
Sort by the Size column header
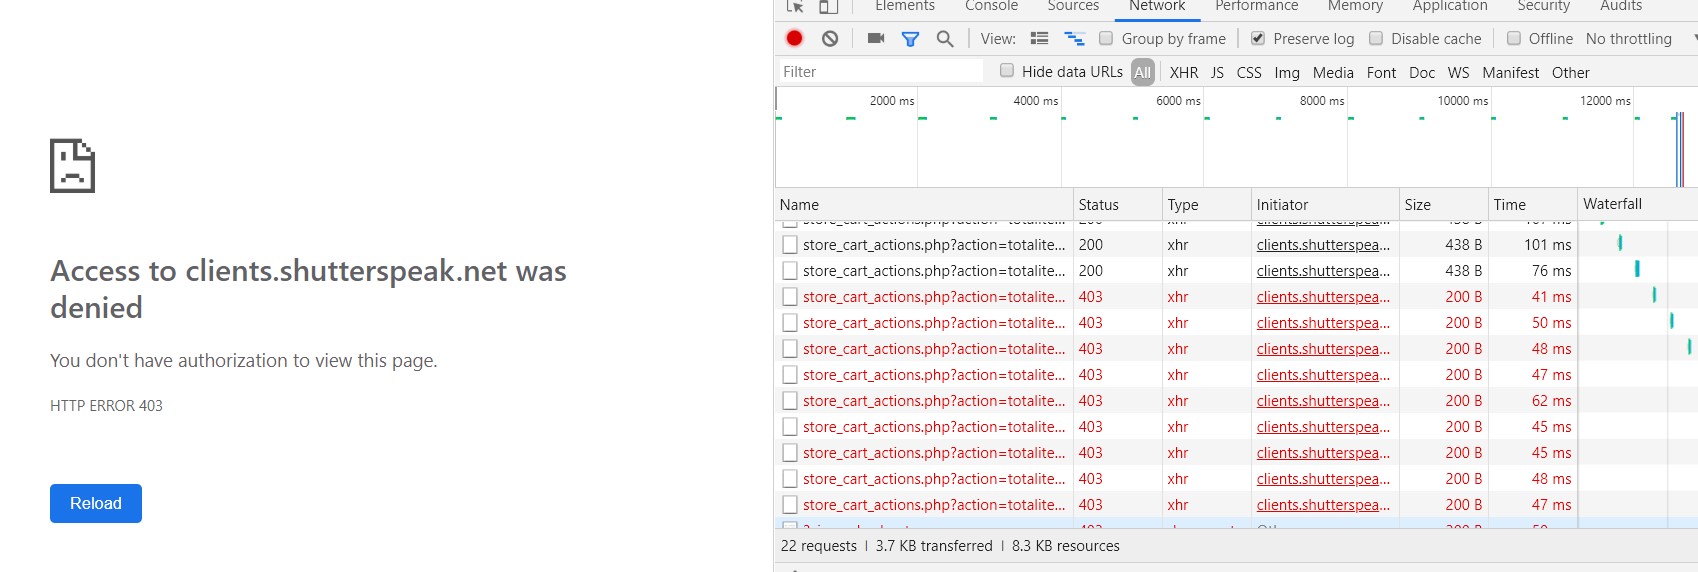(1444, 204)
